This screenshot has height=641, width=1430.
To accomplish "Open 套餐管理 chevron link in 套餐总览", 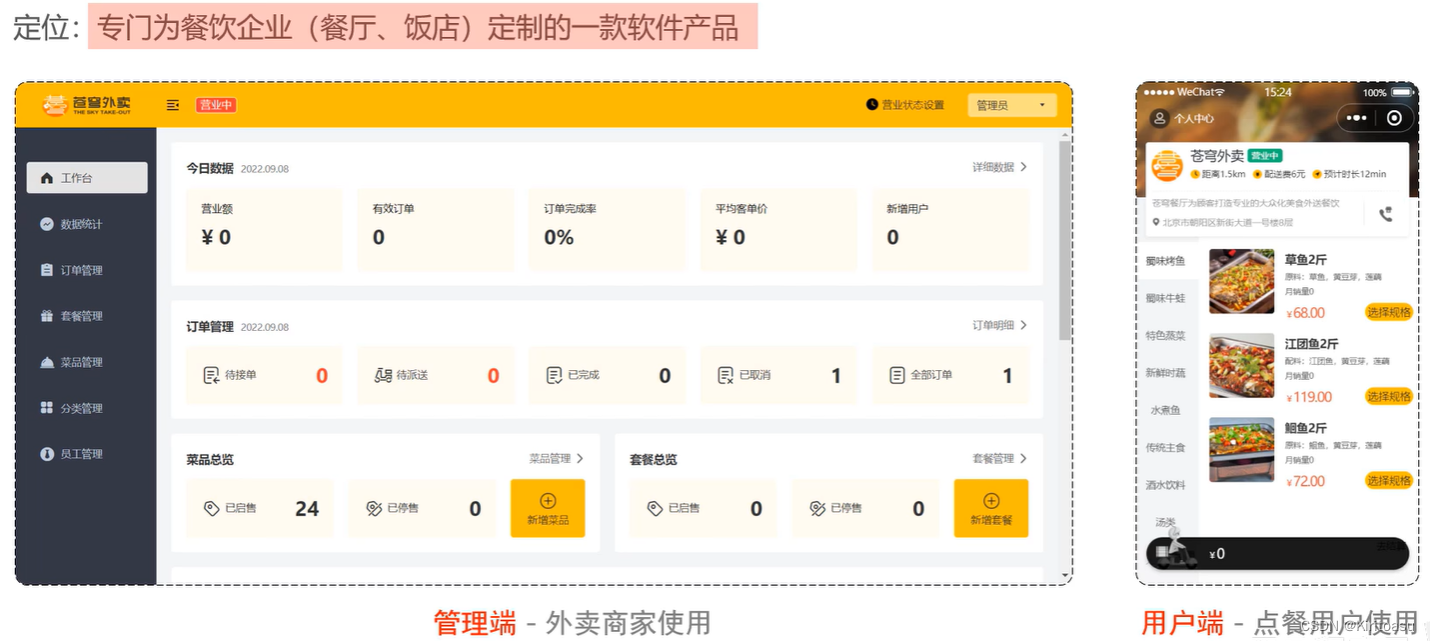I will tap(1000, 459).
